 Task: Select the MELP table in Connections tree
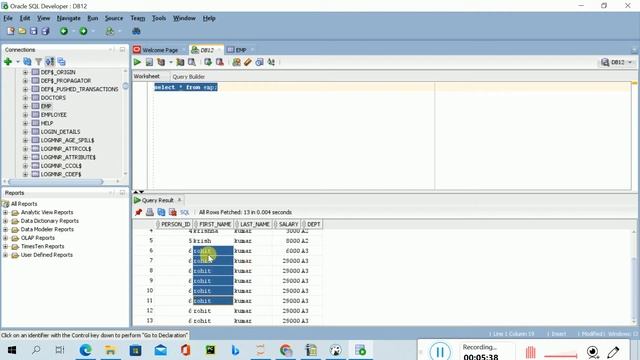point(47,123)
